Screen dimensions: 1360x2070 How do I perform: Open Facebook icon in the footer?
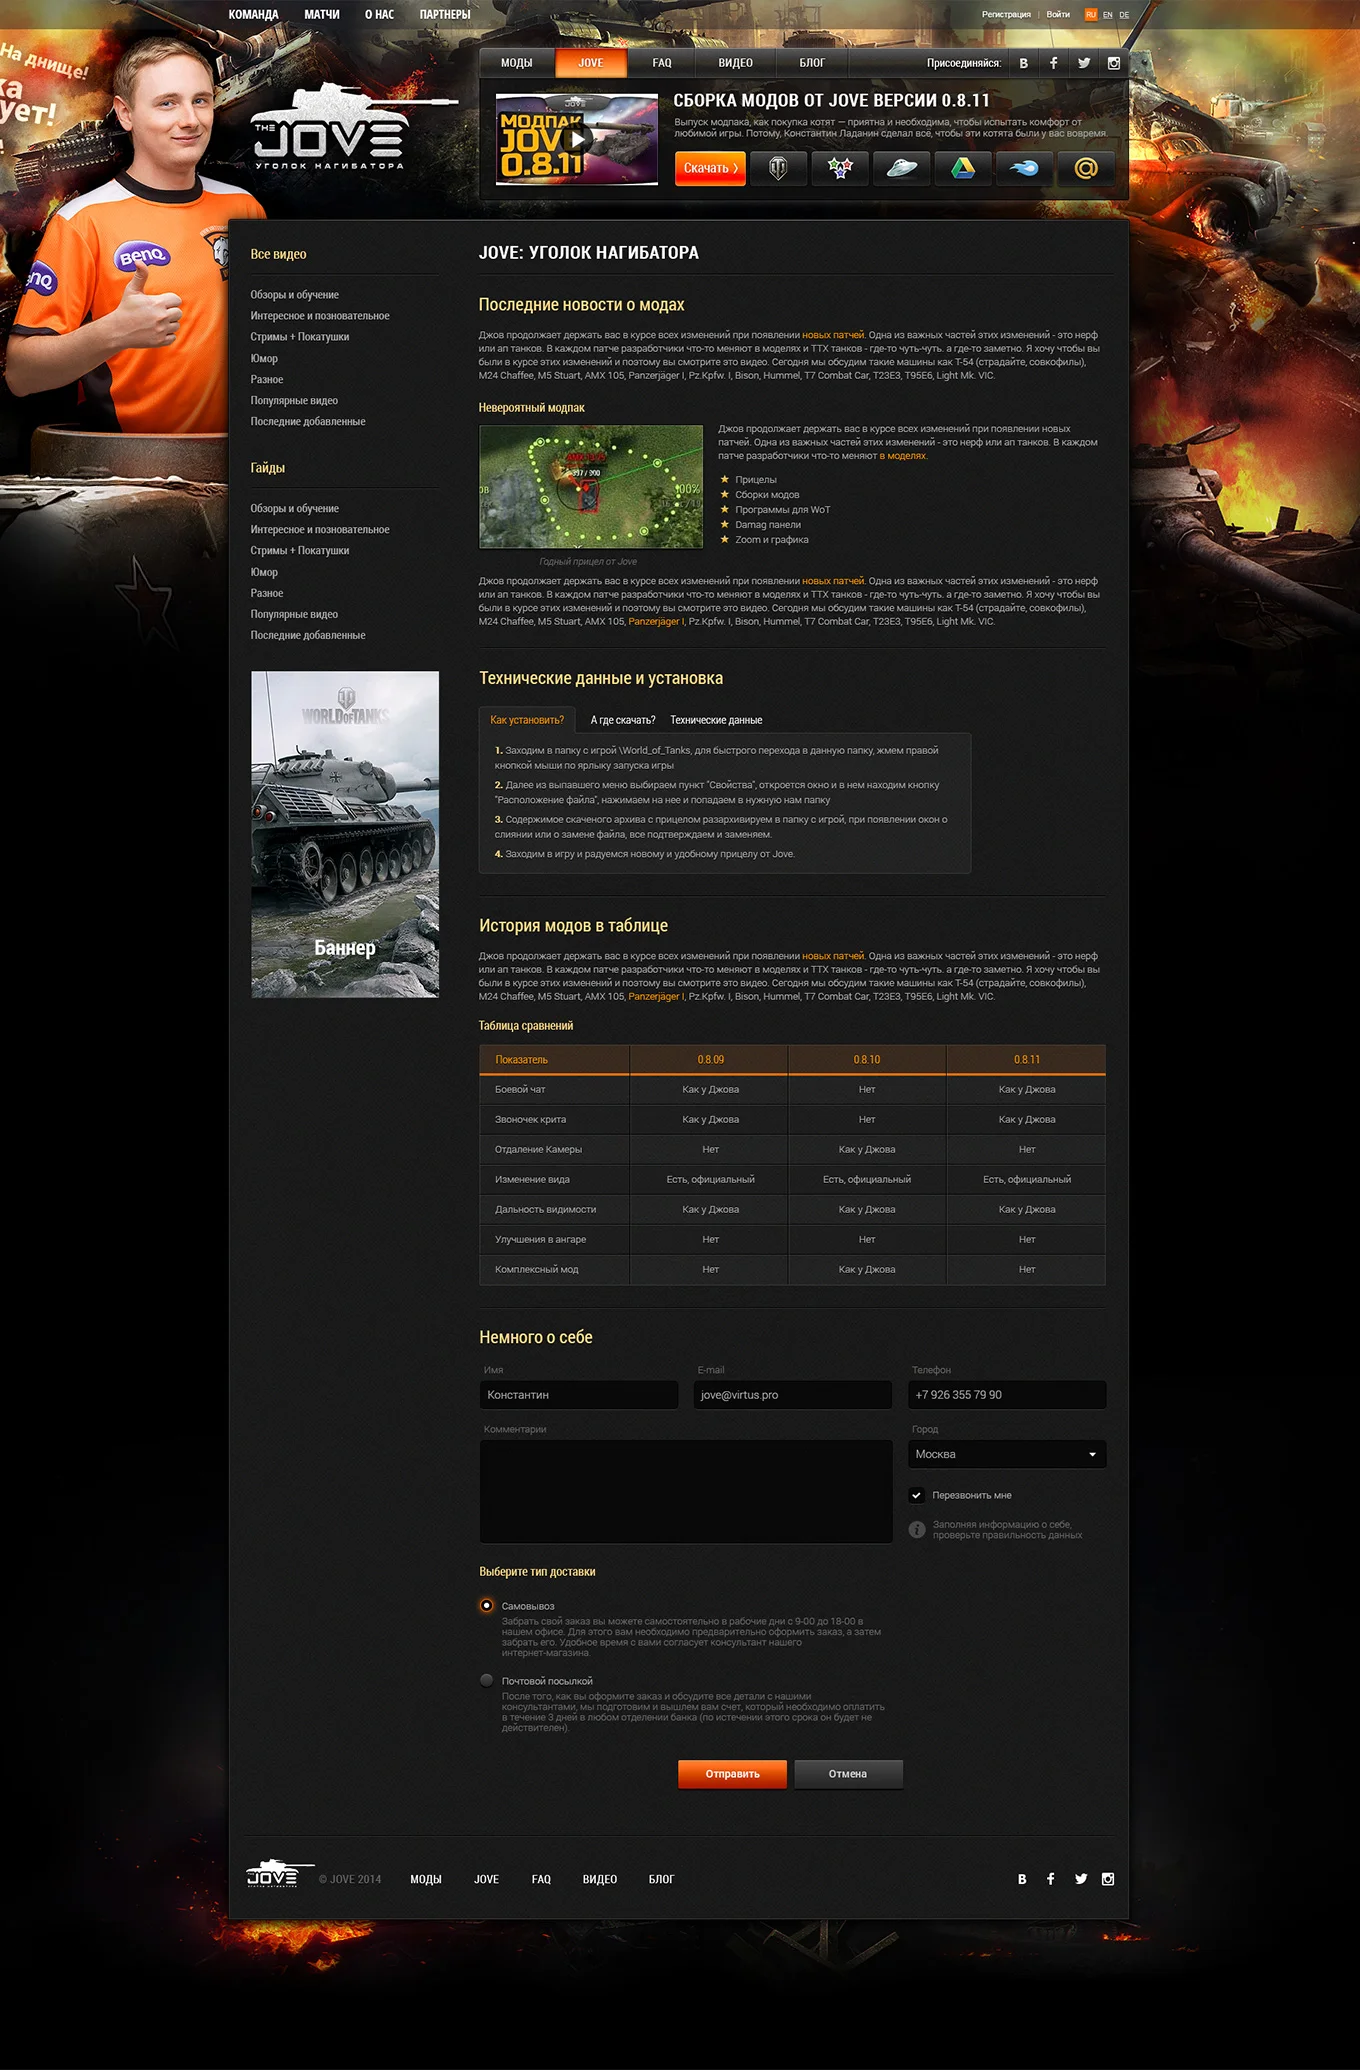1051,1879
